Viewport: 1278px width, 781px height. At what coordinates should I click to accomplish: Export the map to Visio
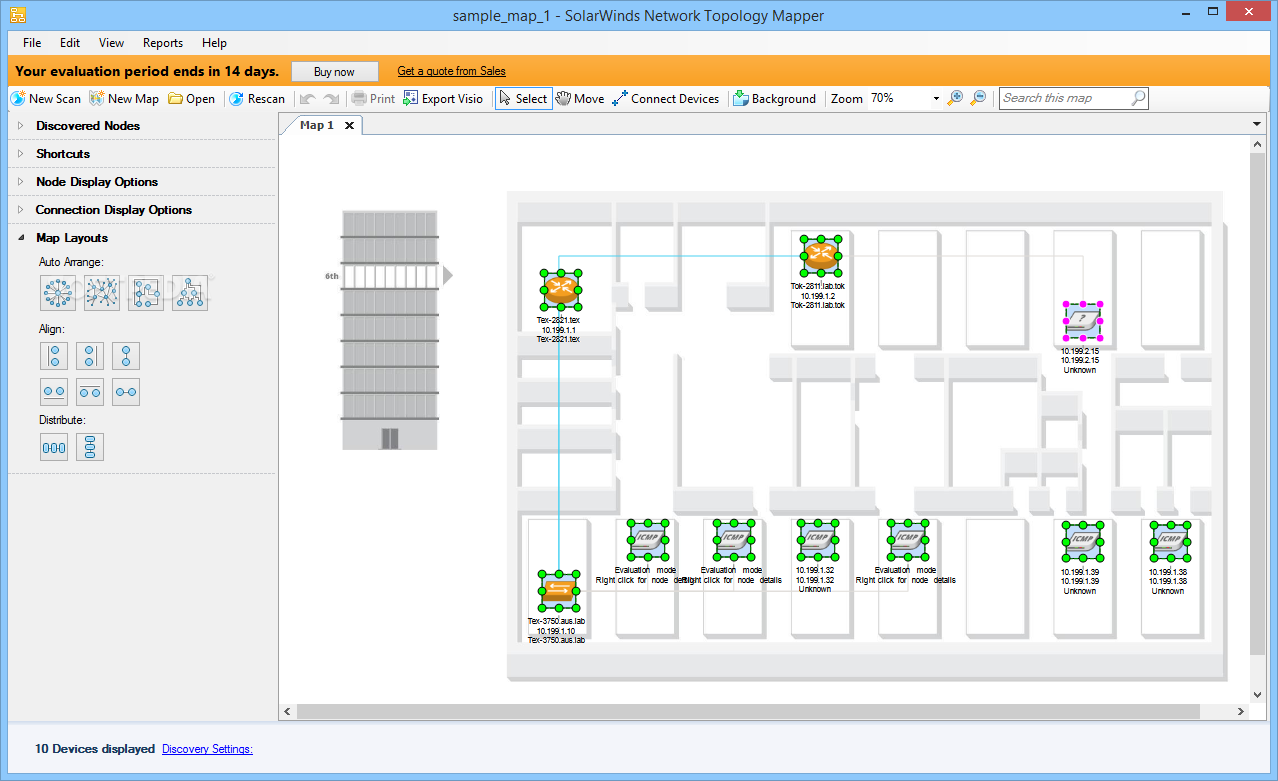pos(443,99)
